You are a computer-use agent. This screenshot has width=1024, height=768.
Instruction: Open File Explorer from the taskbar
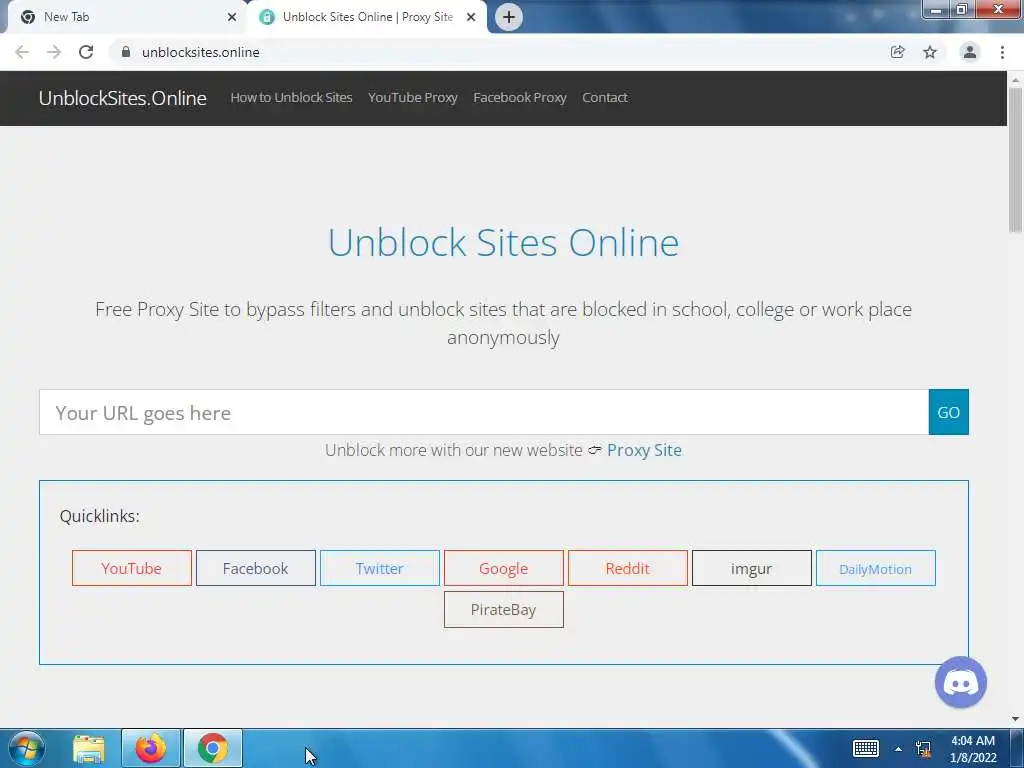click(89, 748)
